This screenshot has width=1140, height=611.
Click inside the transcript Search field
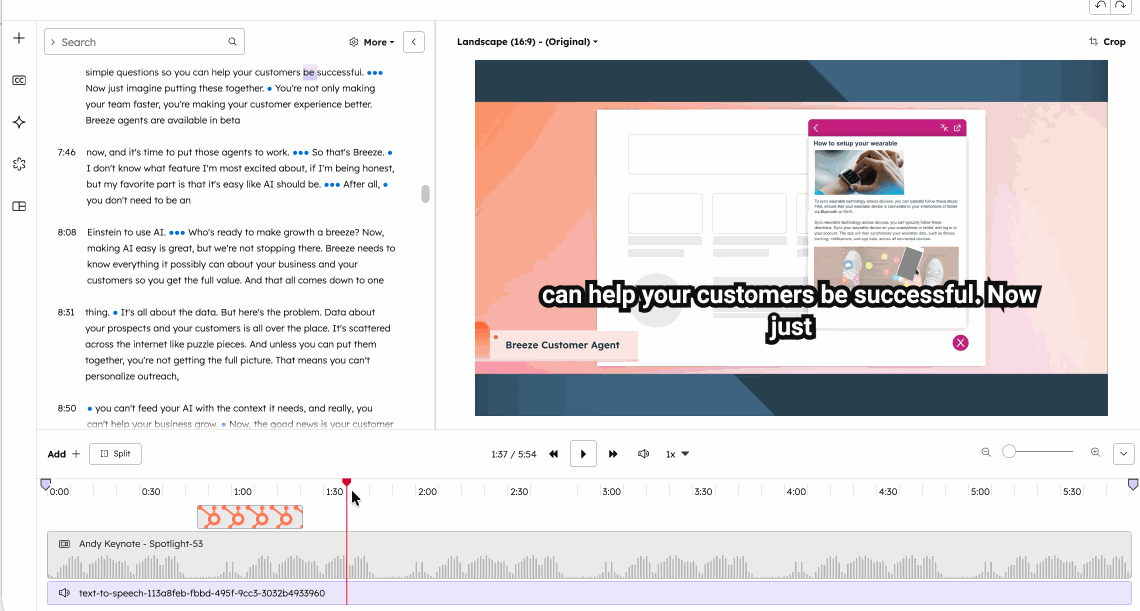pos(144,41)
